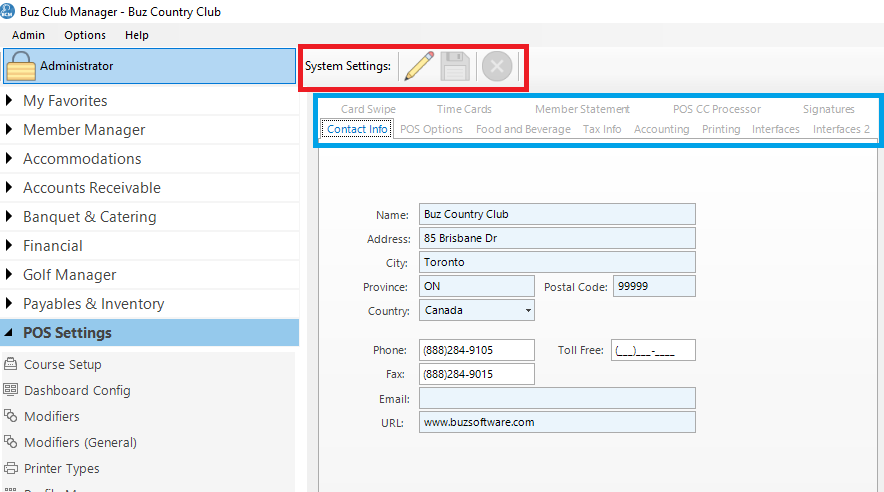The image size is (884, 492).
Task: Click the floppy disk Save icon
Action: [x=456, y=67]
